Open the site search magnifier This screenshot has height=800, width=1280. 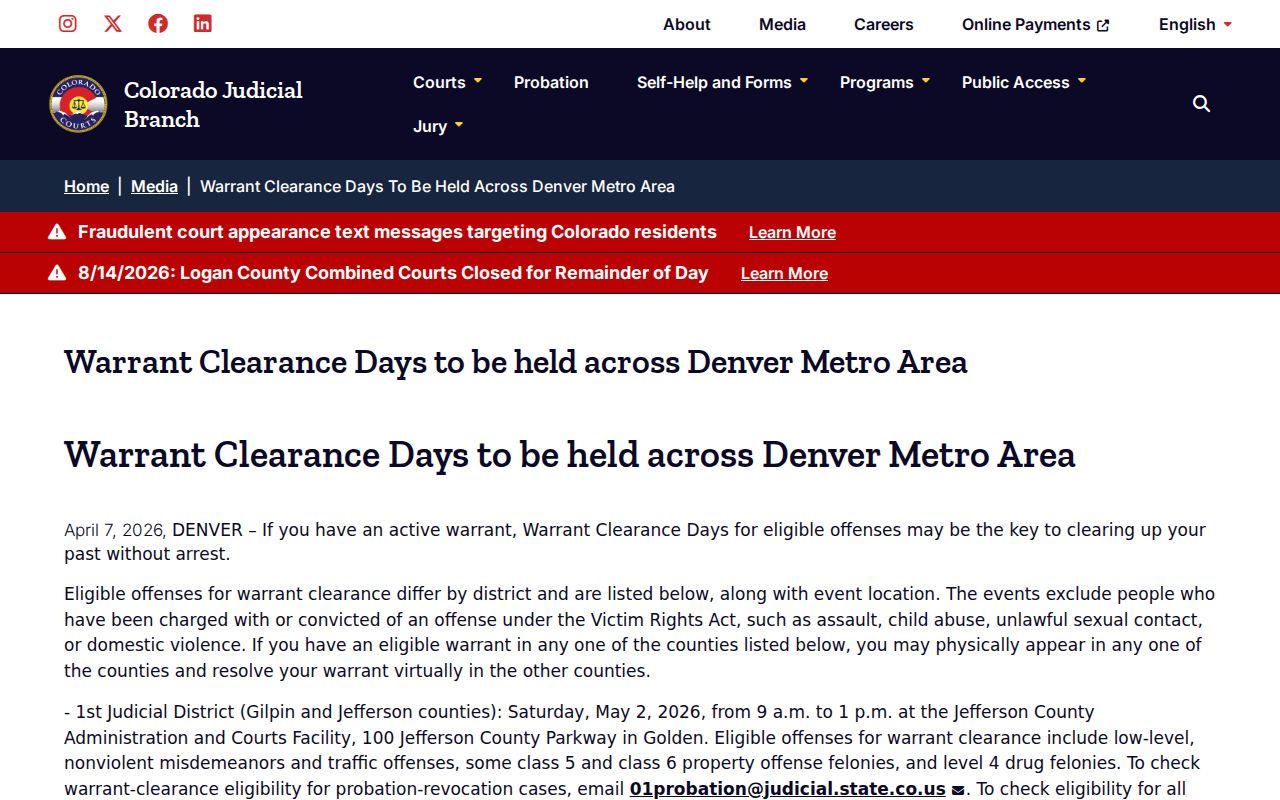tap(1202, 104)
